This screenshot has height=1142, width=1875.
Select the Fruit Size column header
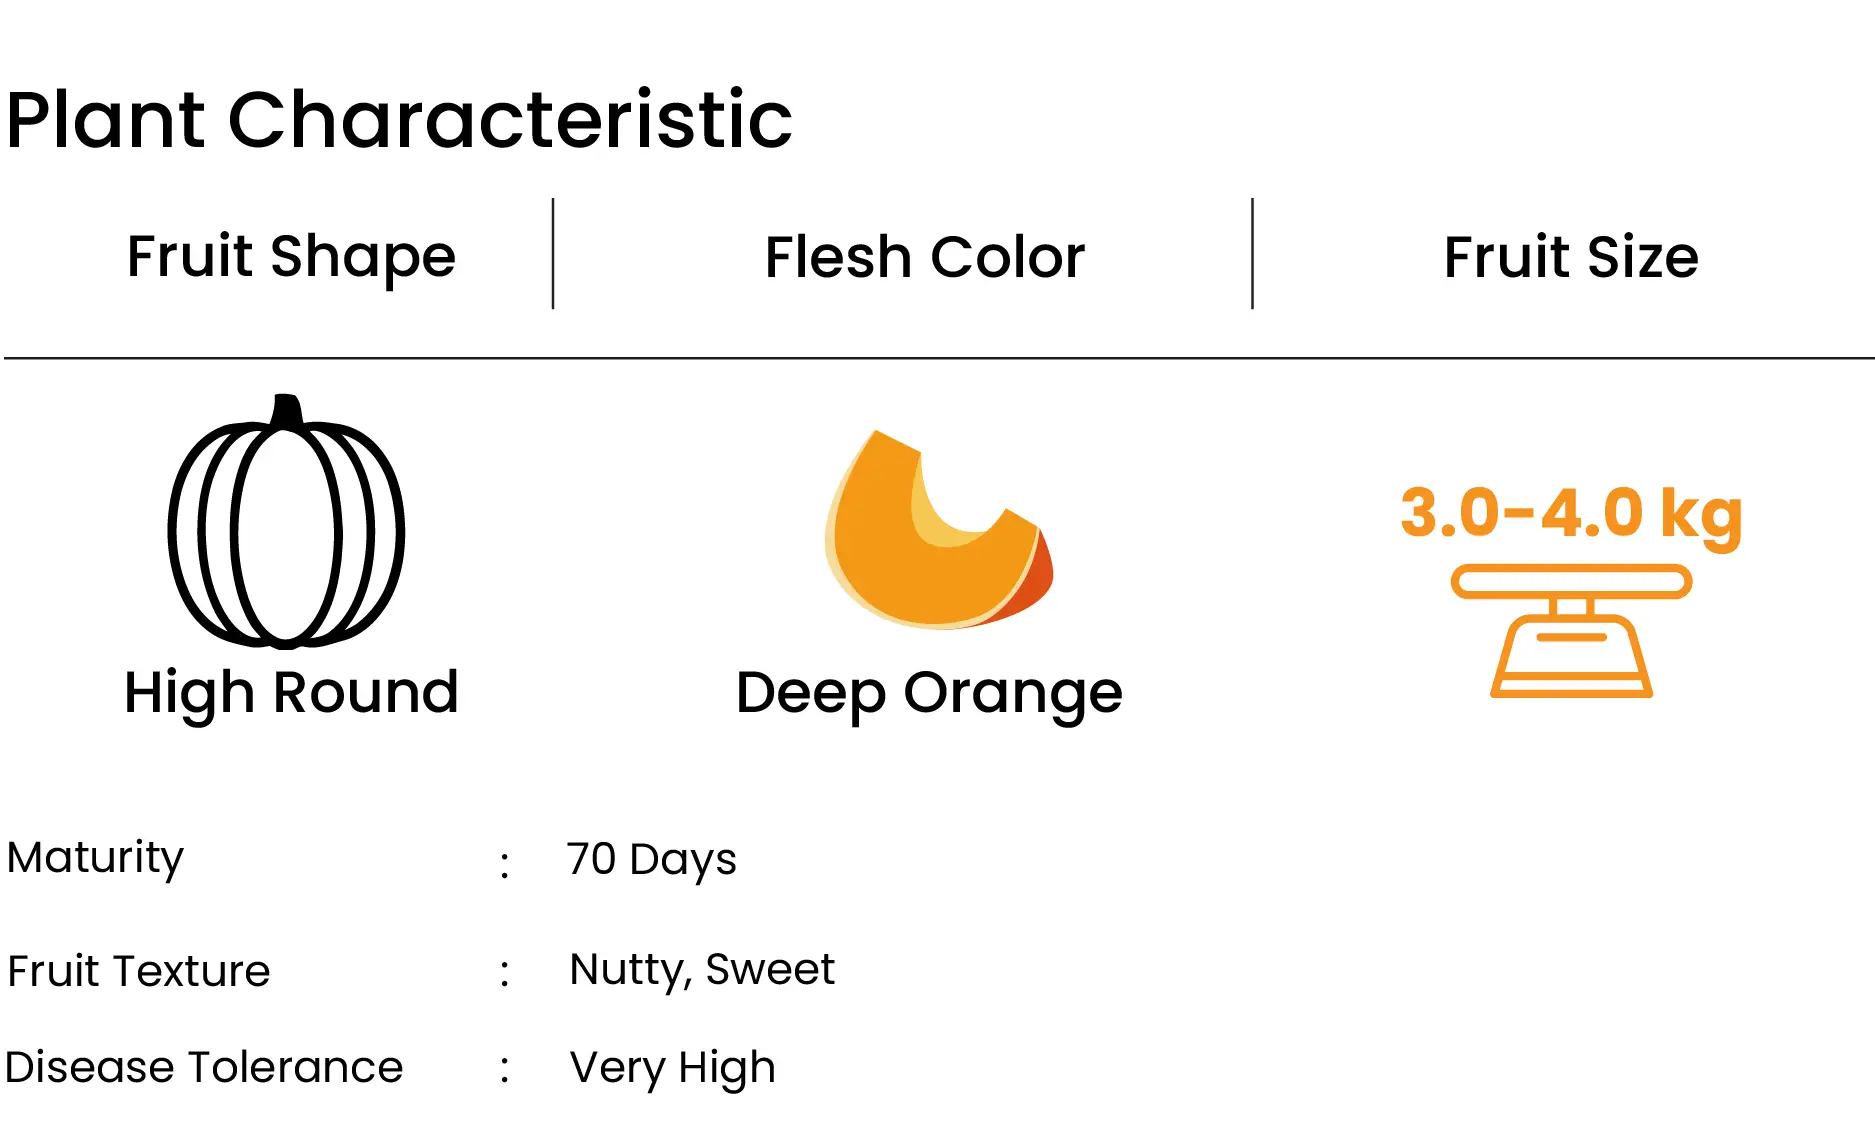click(1571, 257)
